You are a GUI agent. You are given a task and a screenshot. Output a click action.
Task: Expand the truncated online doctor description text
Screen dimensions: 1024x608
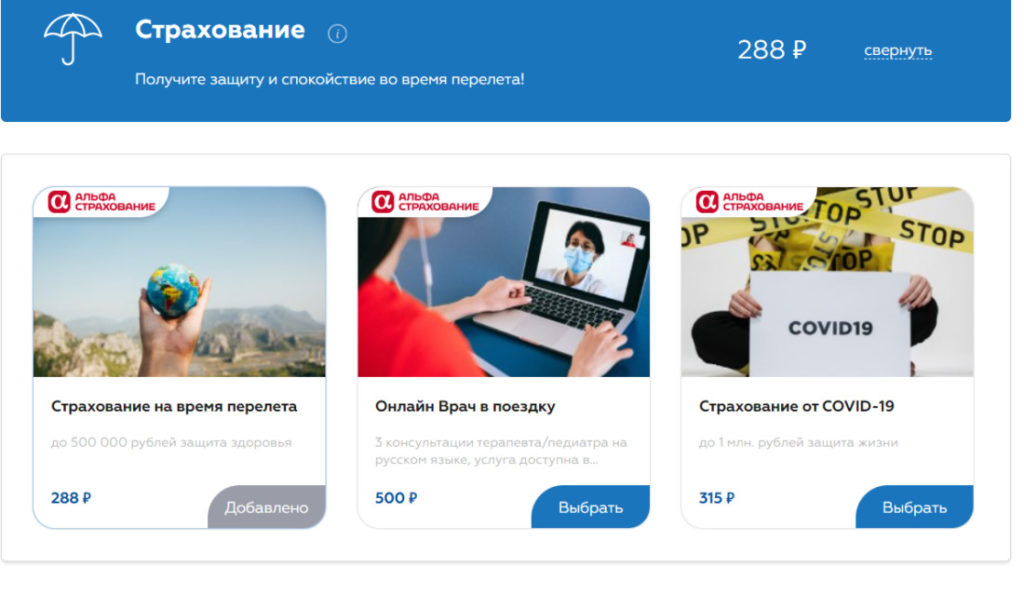click(501, 451)
